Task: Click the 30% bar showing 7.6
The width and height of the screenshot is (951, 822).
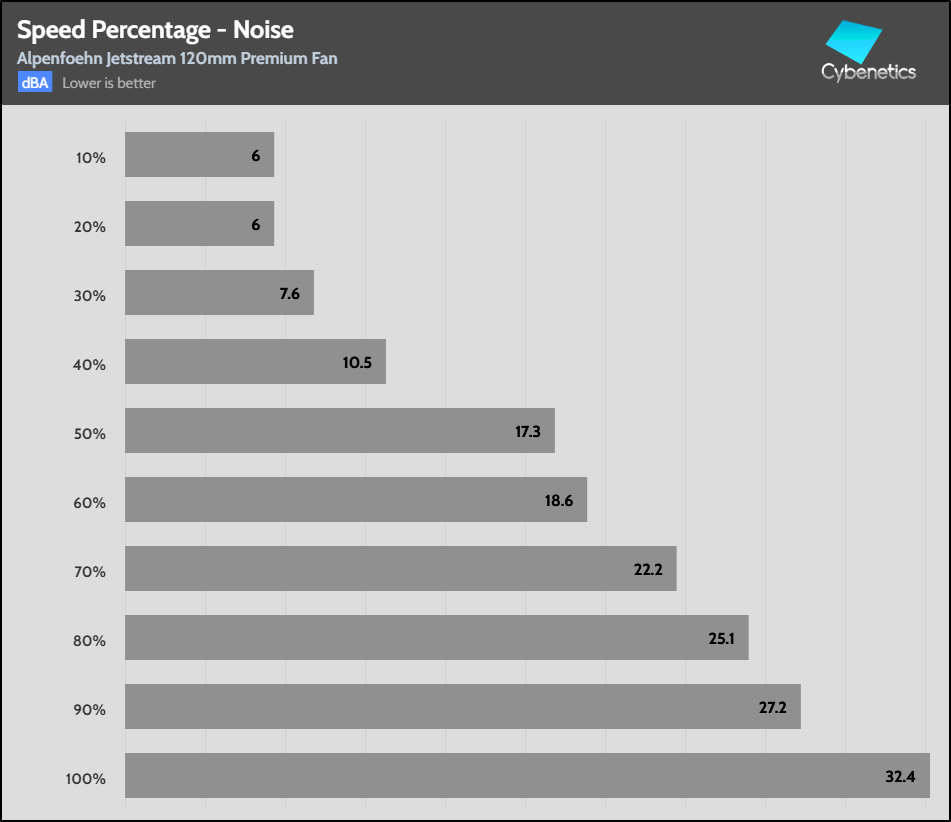Action: (x=219, y=293)
